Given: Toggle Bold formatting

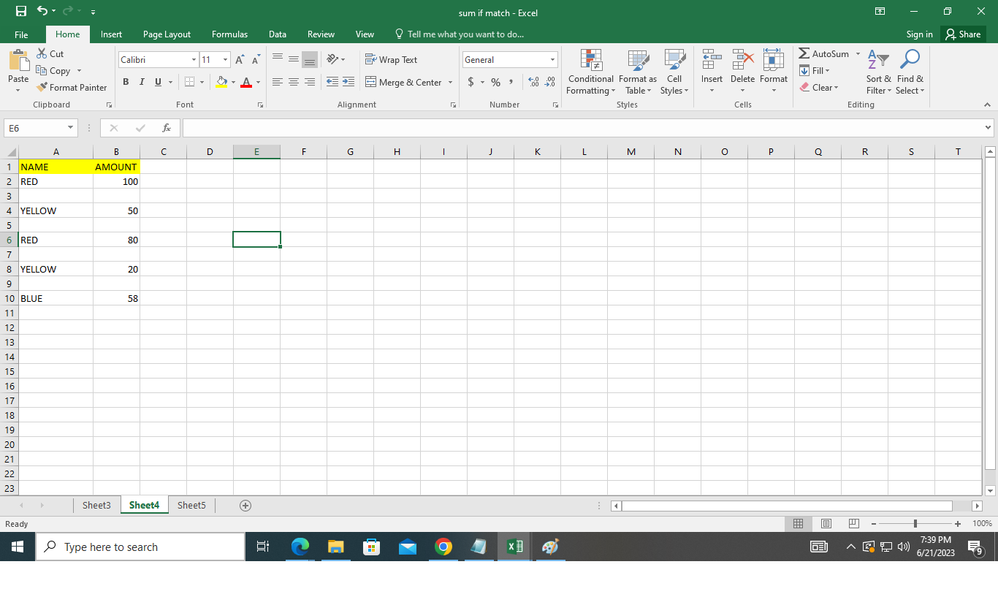Looking at the screenshot, I should click(125, 82).
